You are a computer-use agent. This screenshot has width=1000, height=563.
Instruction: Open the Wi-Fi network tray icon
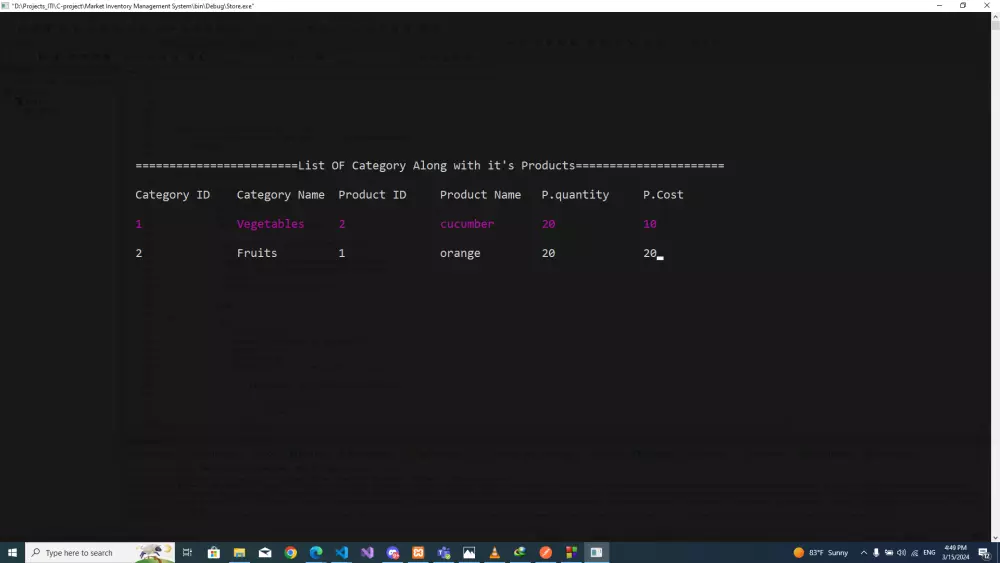pos(915,552)
